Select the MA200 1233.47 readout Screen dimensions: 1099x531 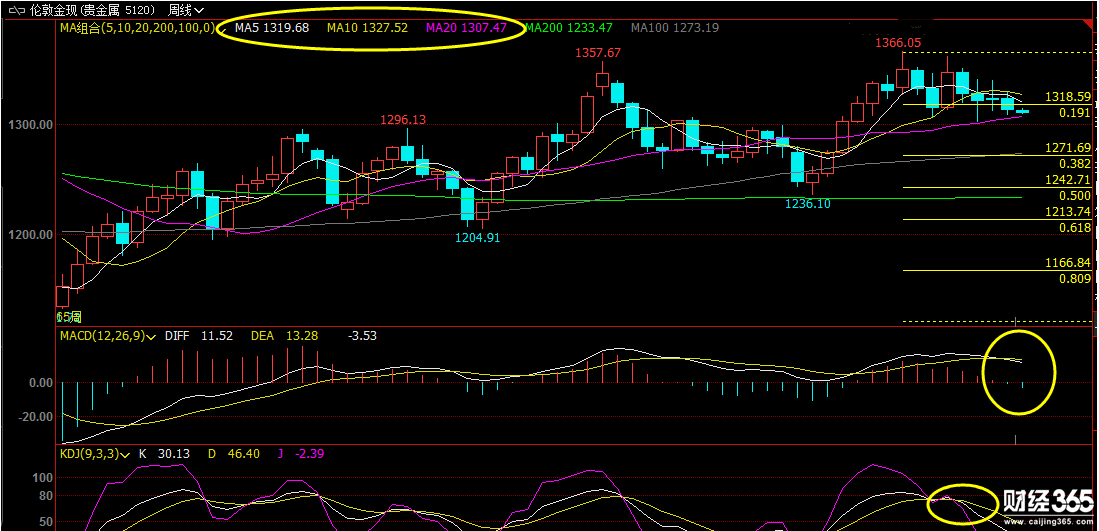(569, 28)
